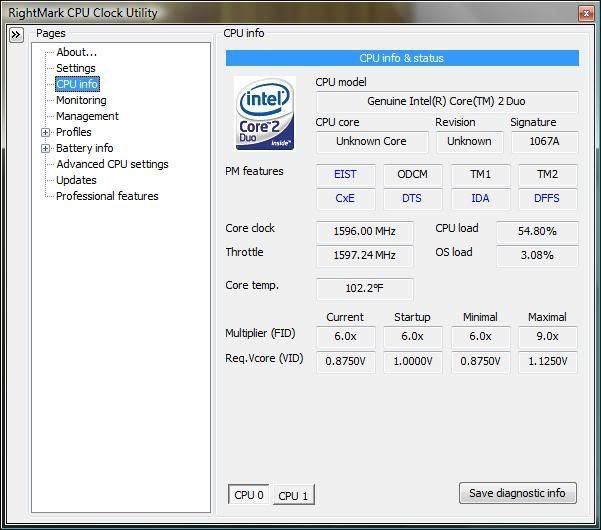
Task: Click the IDA power feature box
Action: pyautogui.click(x=480, y=199)
